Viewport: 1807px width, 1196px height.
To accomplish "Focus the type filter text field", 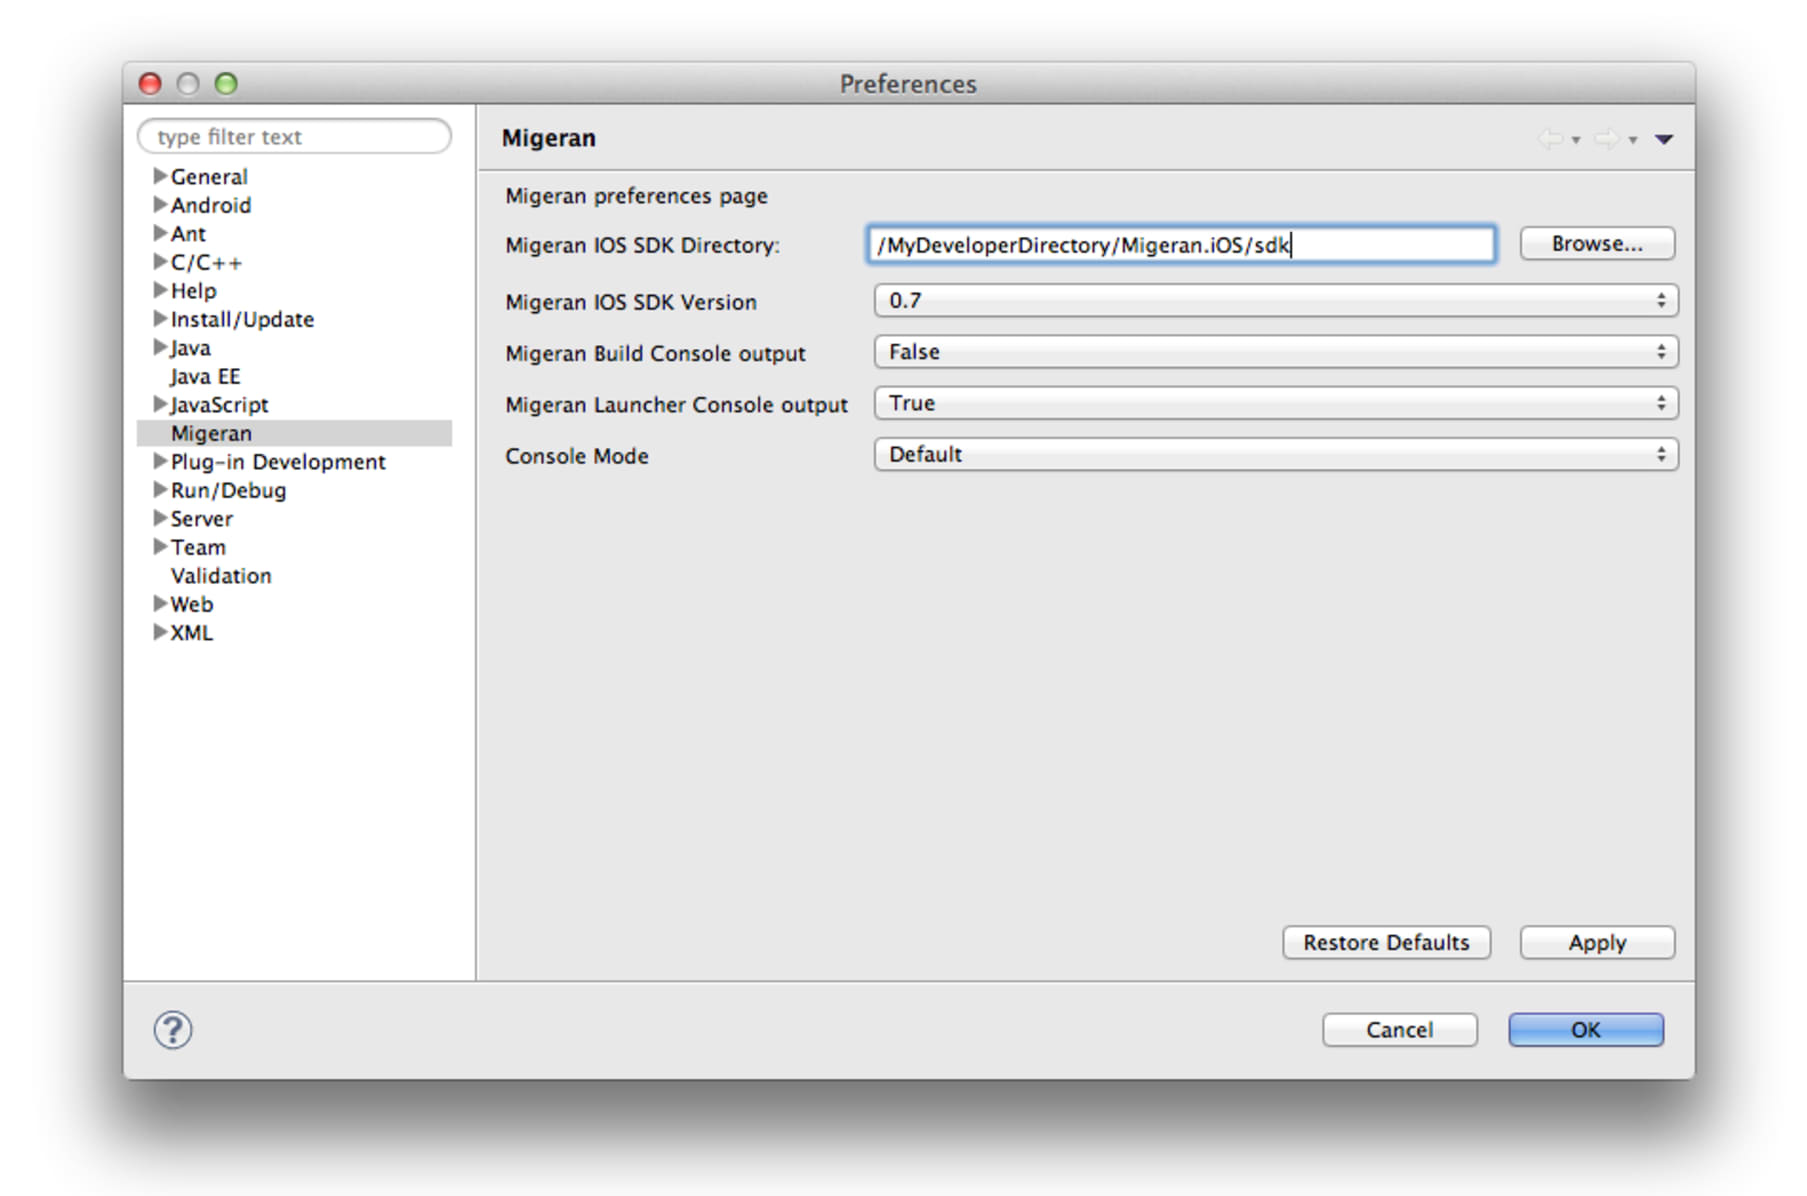I will click(294, 136).
